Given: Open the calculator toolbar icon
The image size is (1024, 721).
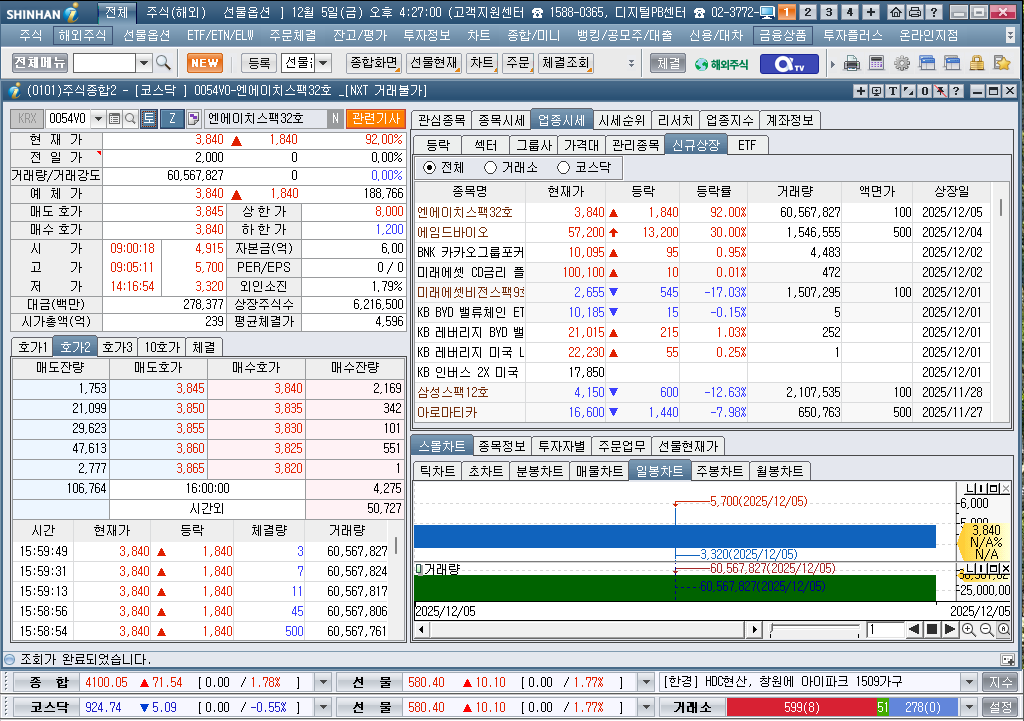Looking at the screenshot, I should point(876,63).
